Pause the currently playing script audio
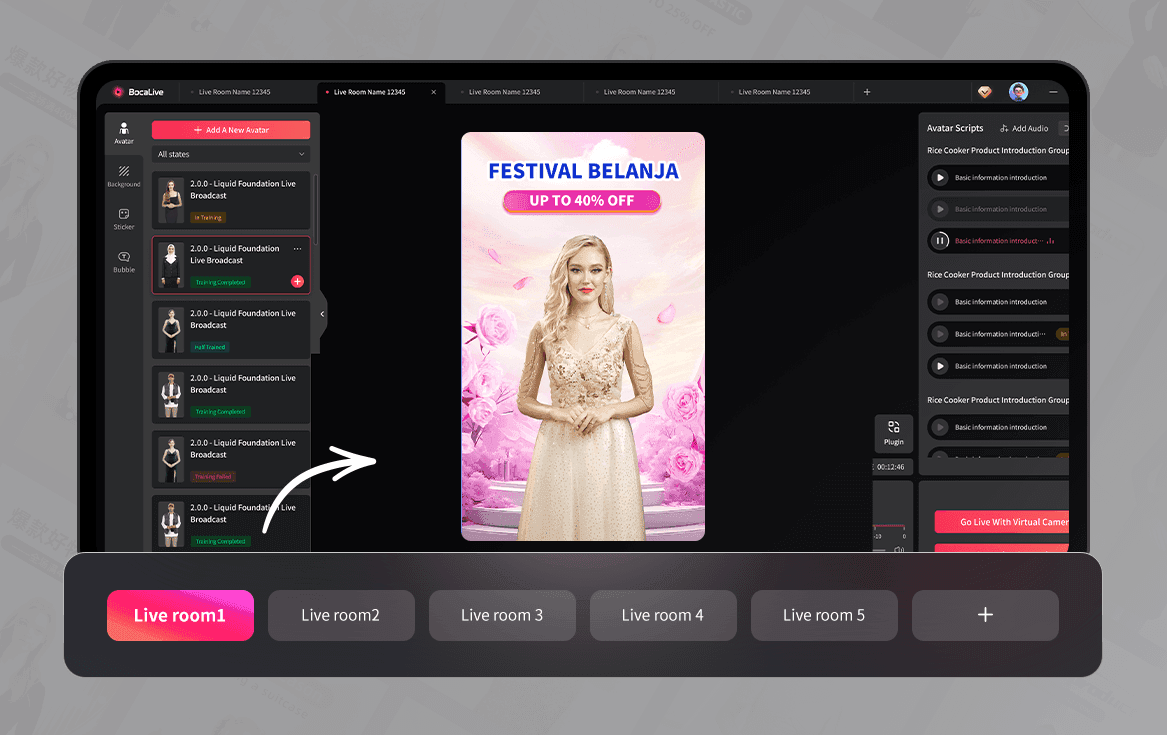 (x=940, y=240)
